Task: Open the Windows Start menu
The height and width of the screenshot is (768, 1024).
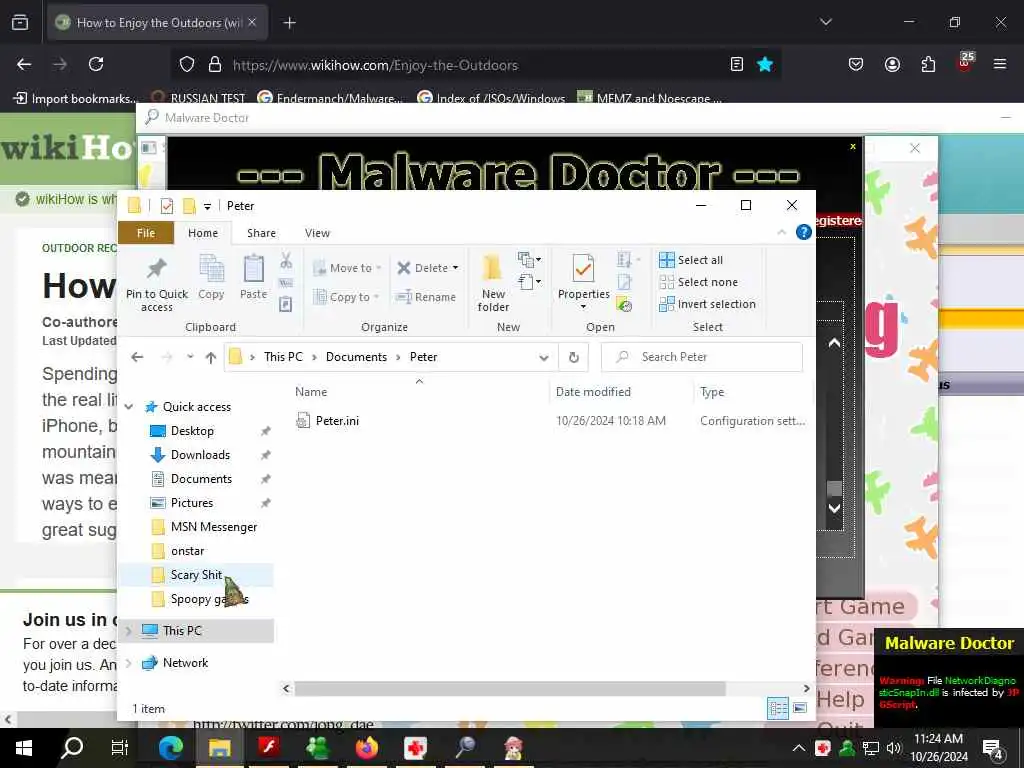Action: pos(24,748)
